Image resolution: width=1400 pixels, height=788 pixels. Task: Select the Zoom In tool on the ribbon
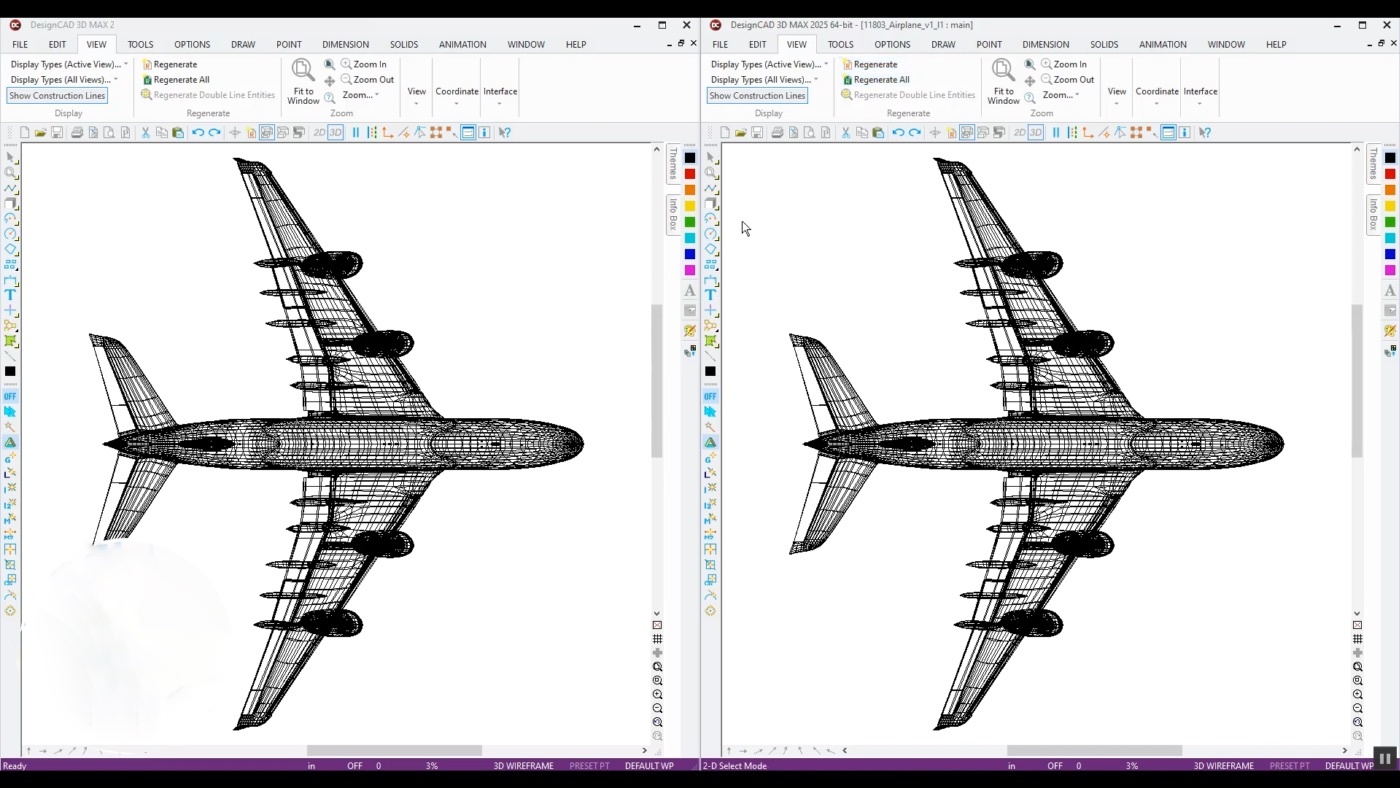(x=364, y=63)
